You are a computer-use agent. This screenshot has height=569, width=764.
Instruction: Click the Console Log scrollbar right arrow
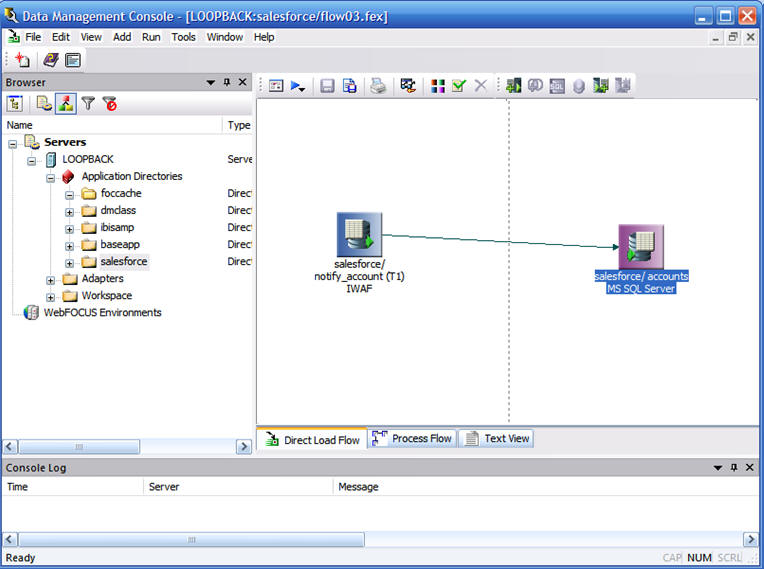pyautogui.click(x=750, y=539)
